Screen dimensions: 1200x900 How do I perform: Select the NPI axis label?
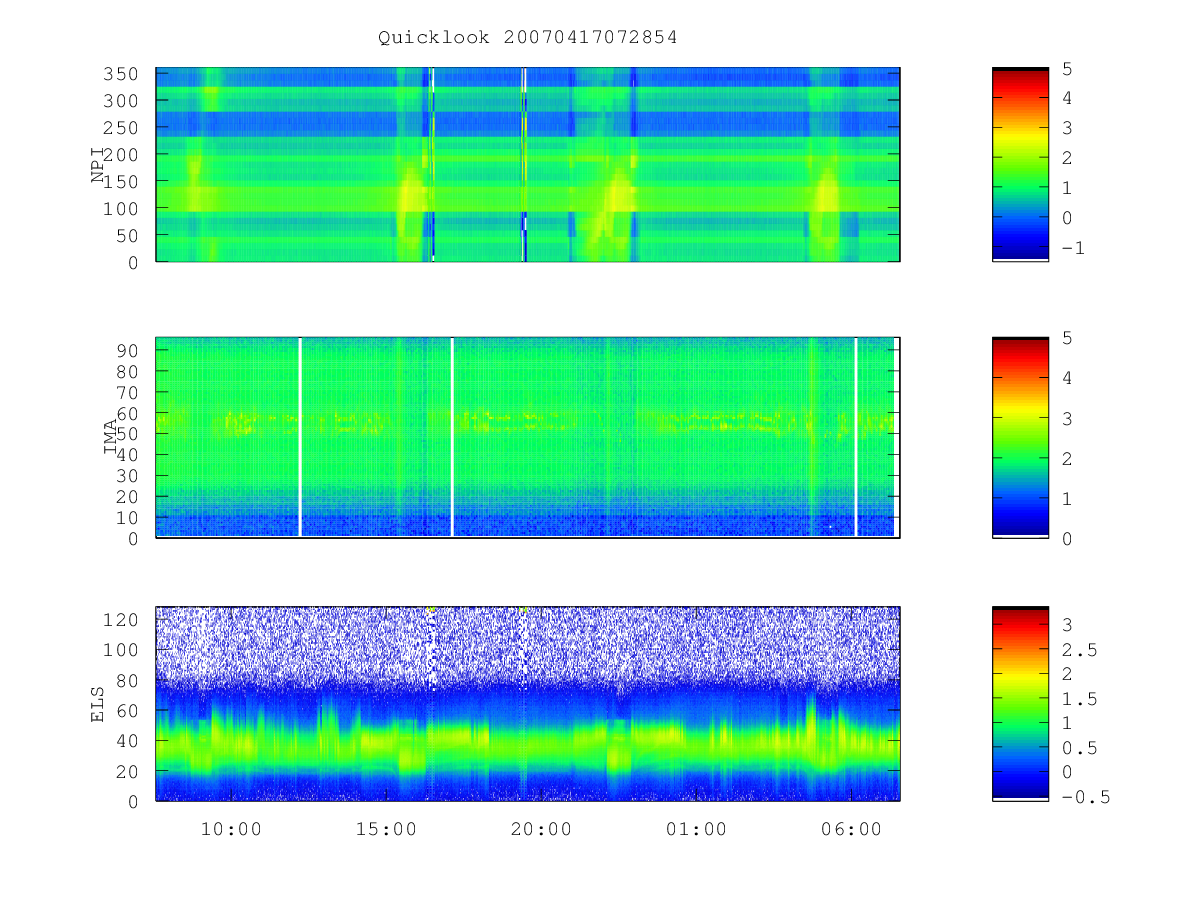tap(98, 165)
